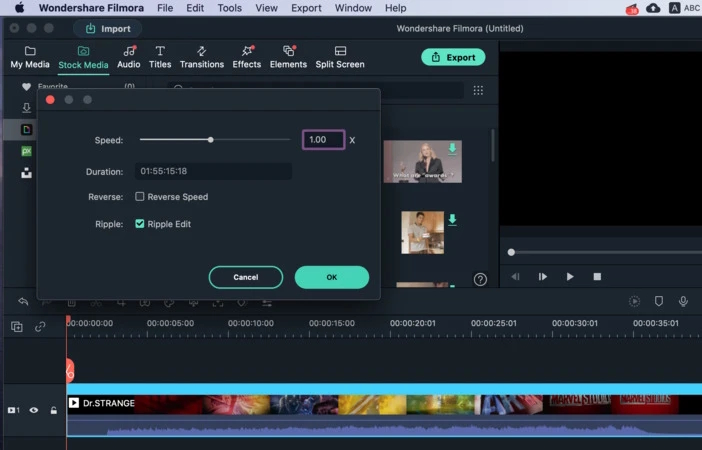Image resolution: width=702 pixels, height=450 pixels.
Task: Download the man in kitchen stock clip
Action: [452, 220]
